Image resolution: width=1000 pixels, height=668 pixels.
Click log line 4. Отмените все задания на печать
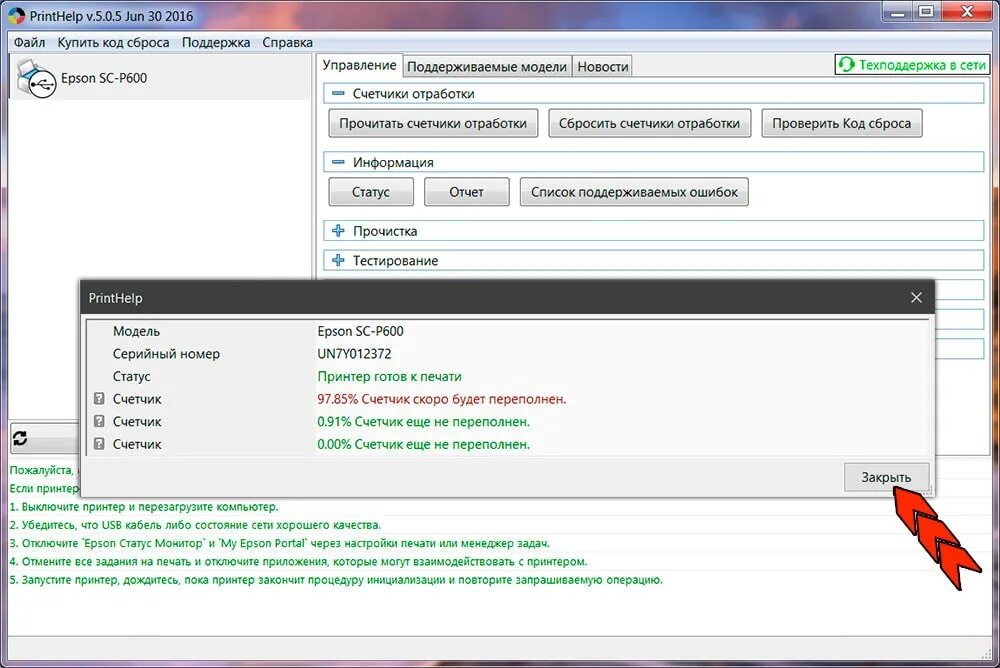(x=298, y=561)
